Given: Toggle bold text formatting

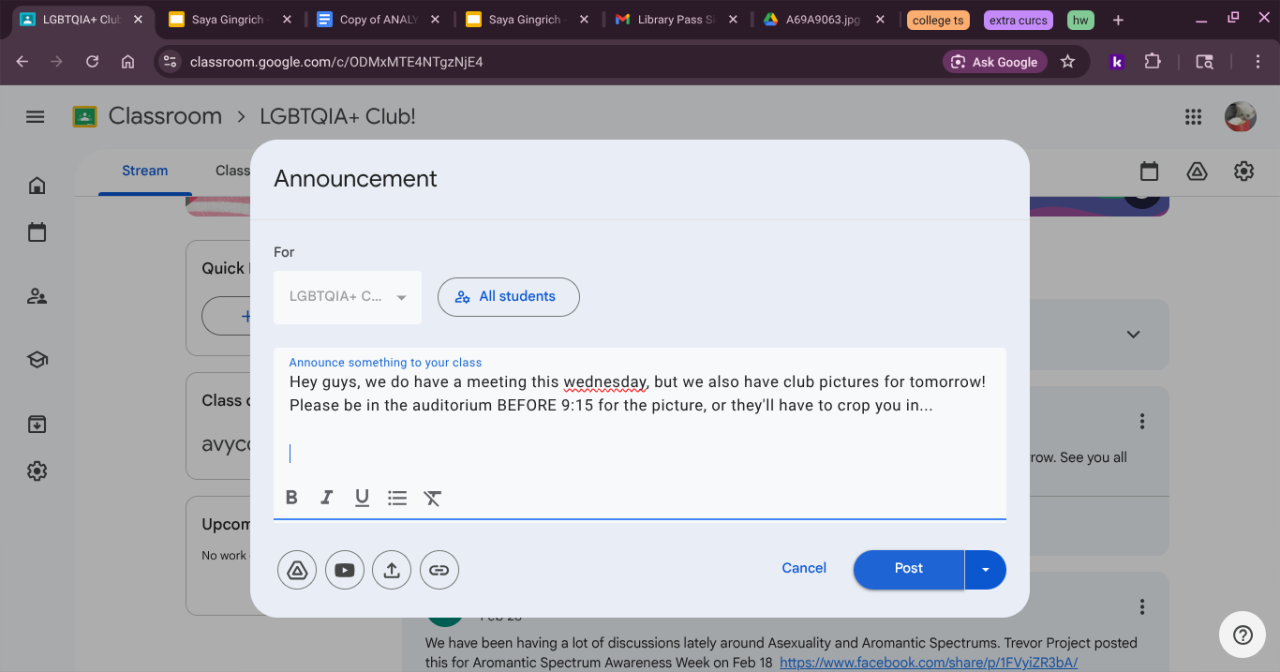Looking at the screenshot, I should pos(292,498).
